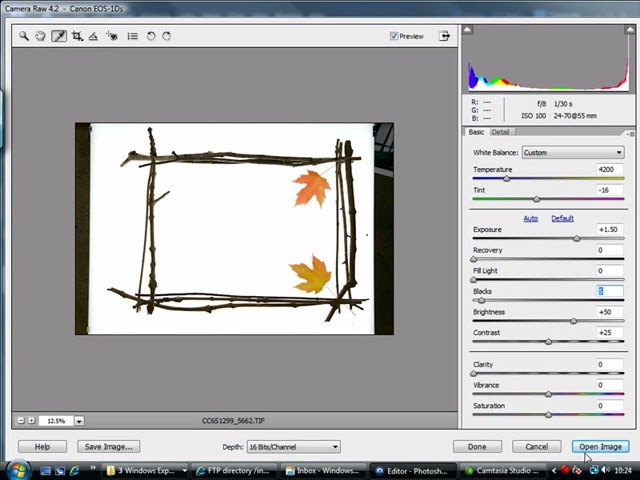The height and width of the screenshot is (480, 640).
Task: Rotate image 90° counter-clockwise
Action: [x=151, y=36]
